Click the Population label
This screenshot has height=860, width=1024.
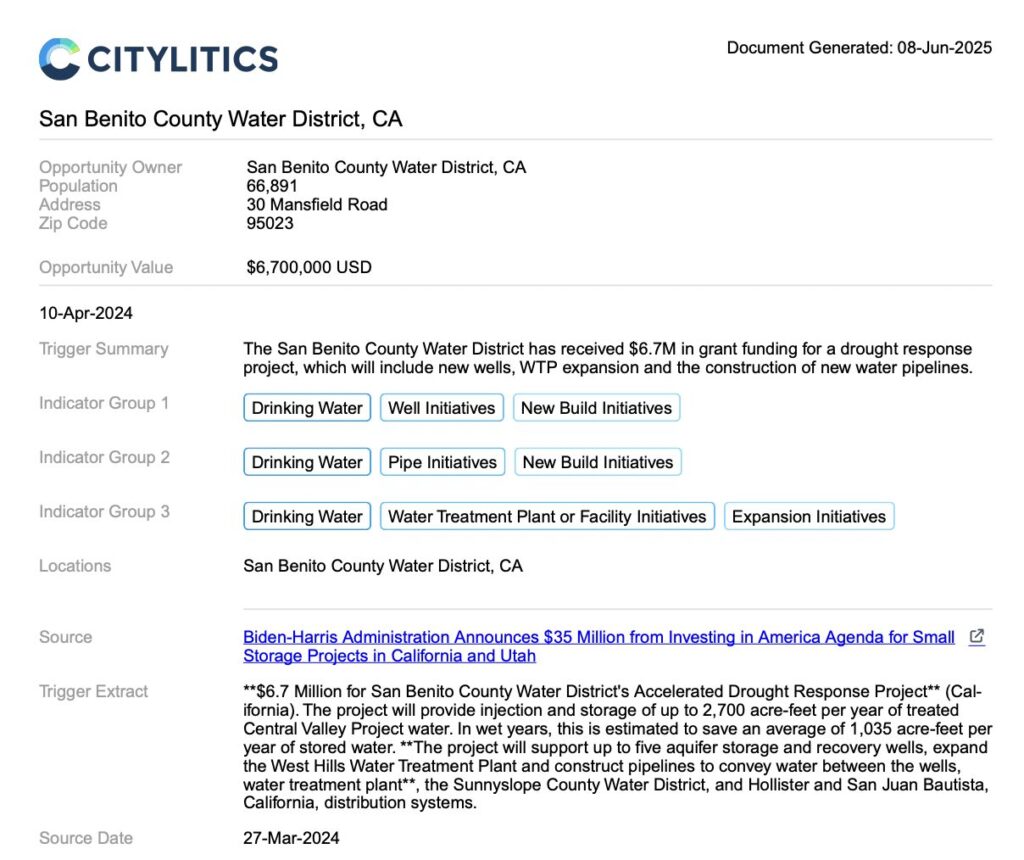[78, 186]
